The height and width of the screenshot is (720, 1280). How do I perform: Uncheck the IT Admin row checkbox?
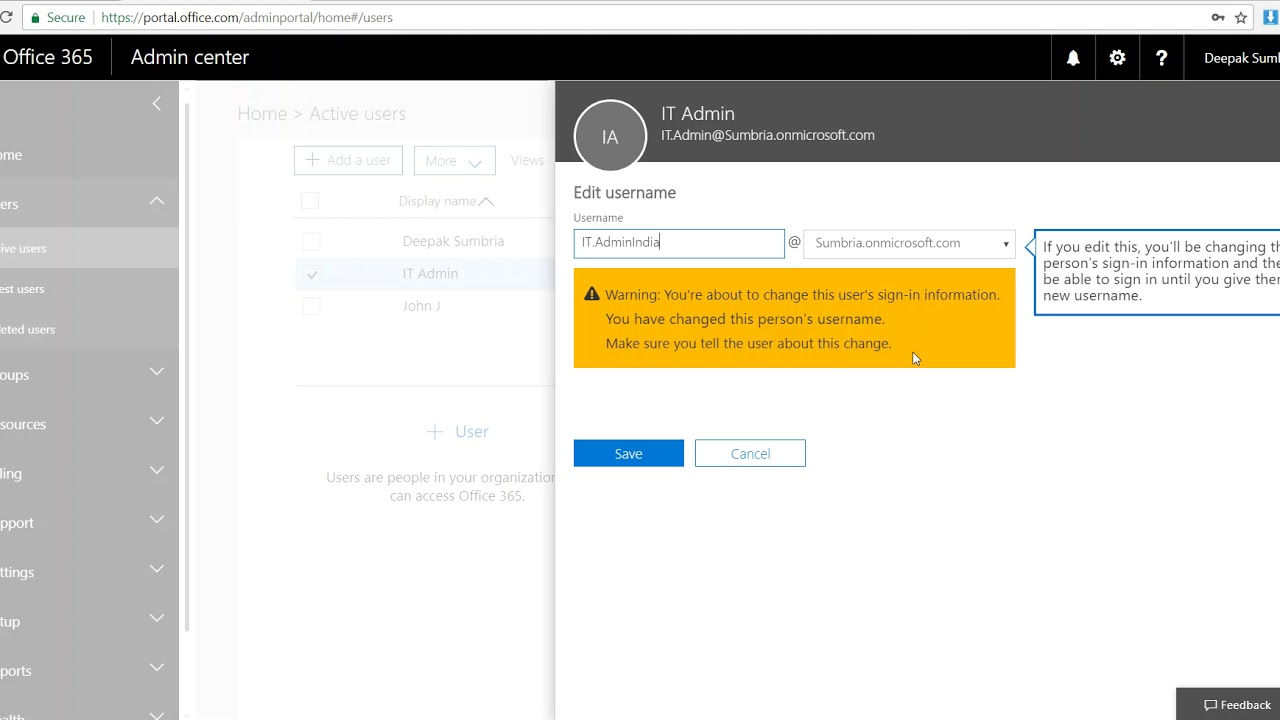pos(311,274)
